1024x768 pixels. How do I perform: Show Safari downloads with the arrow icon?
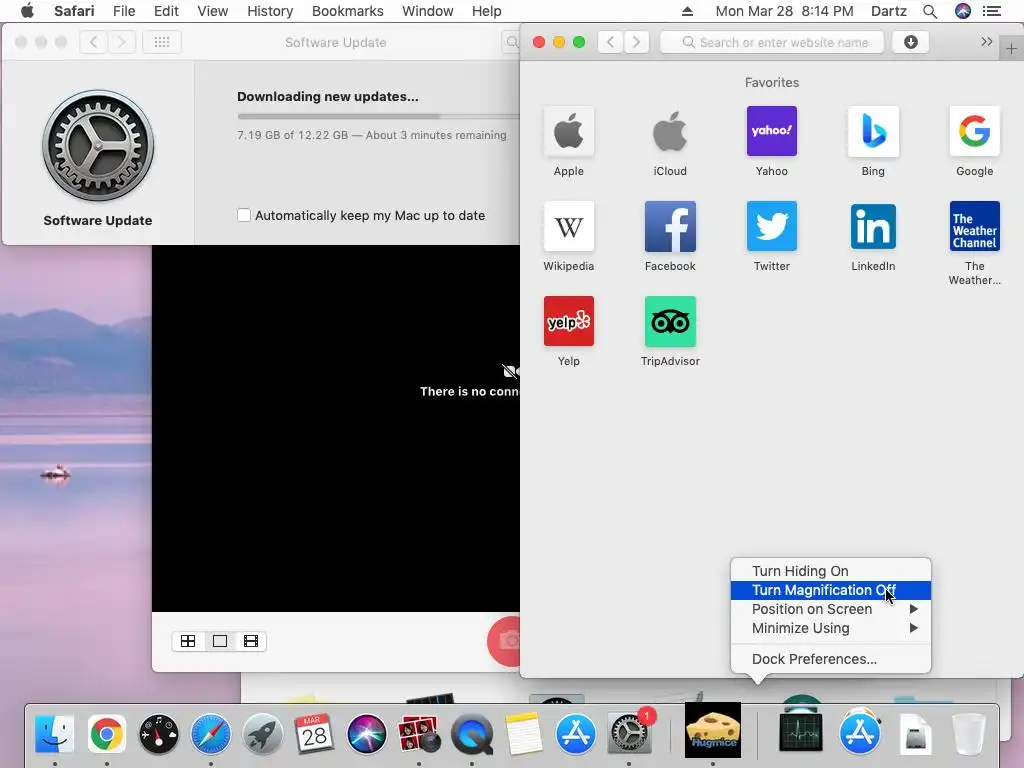[x=910, y=42]
